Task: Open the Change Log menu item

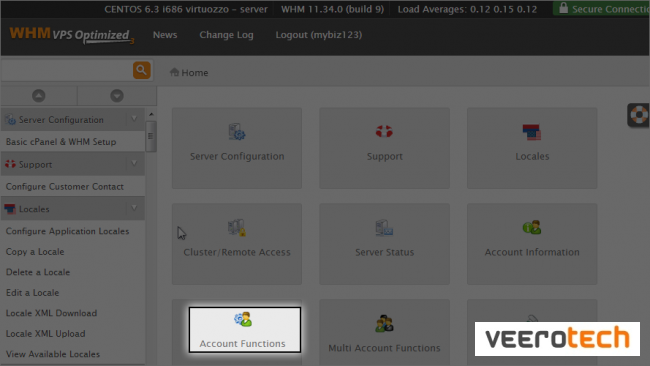Action: (x=226, y=35)
